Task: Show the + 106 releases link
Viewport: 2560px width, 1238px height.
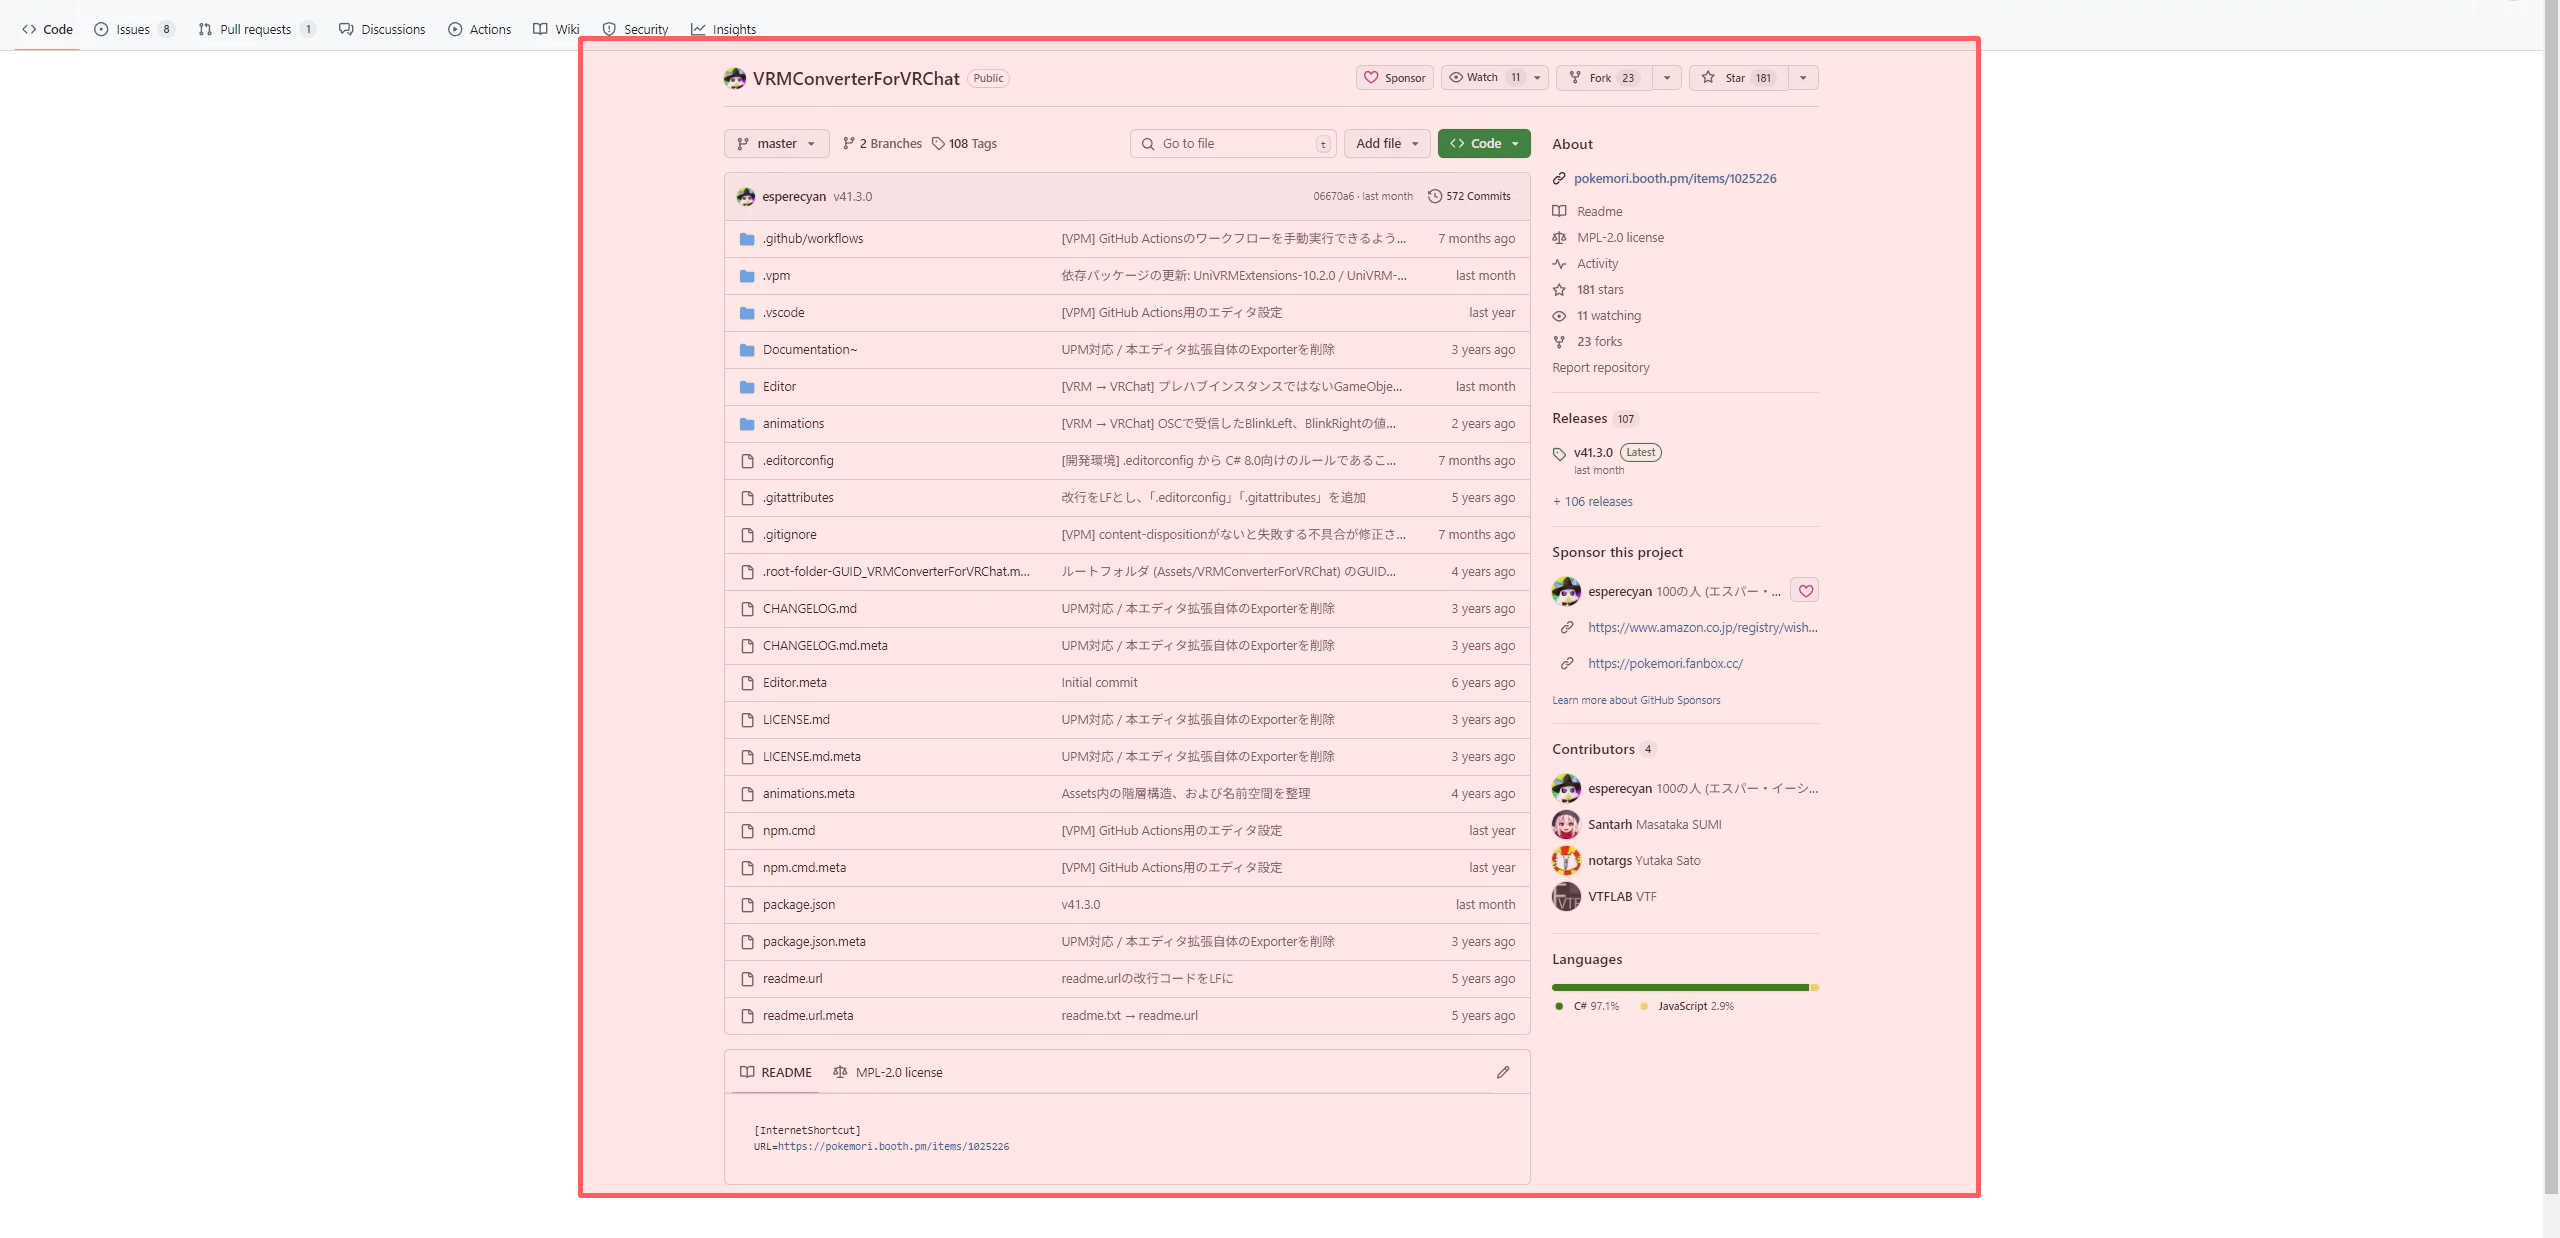Action: point(1592,502)
